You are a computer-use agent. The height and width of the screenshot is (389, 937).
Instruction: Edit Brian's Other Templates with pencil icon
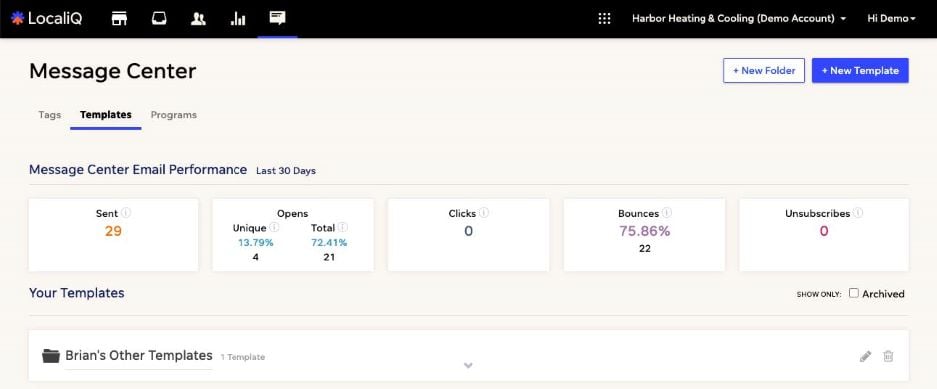865,356
